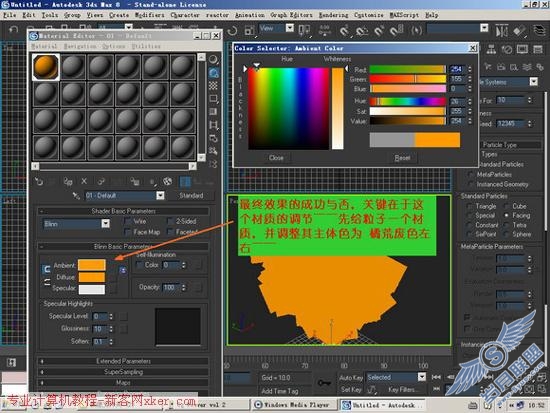This screenshot has width=550, height=413.
Task: Collapse the Shader Basic Parameters rollout
Action: click(x=123, y=211)
